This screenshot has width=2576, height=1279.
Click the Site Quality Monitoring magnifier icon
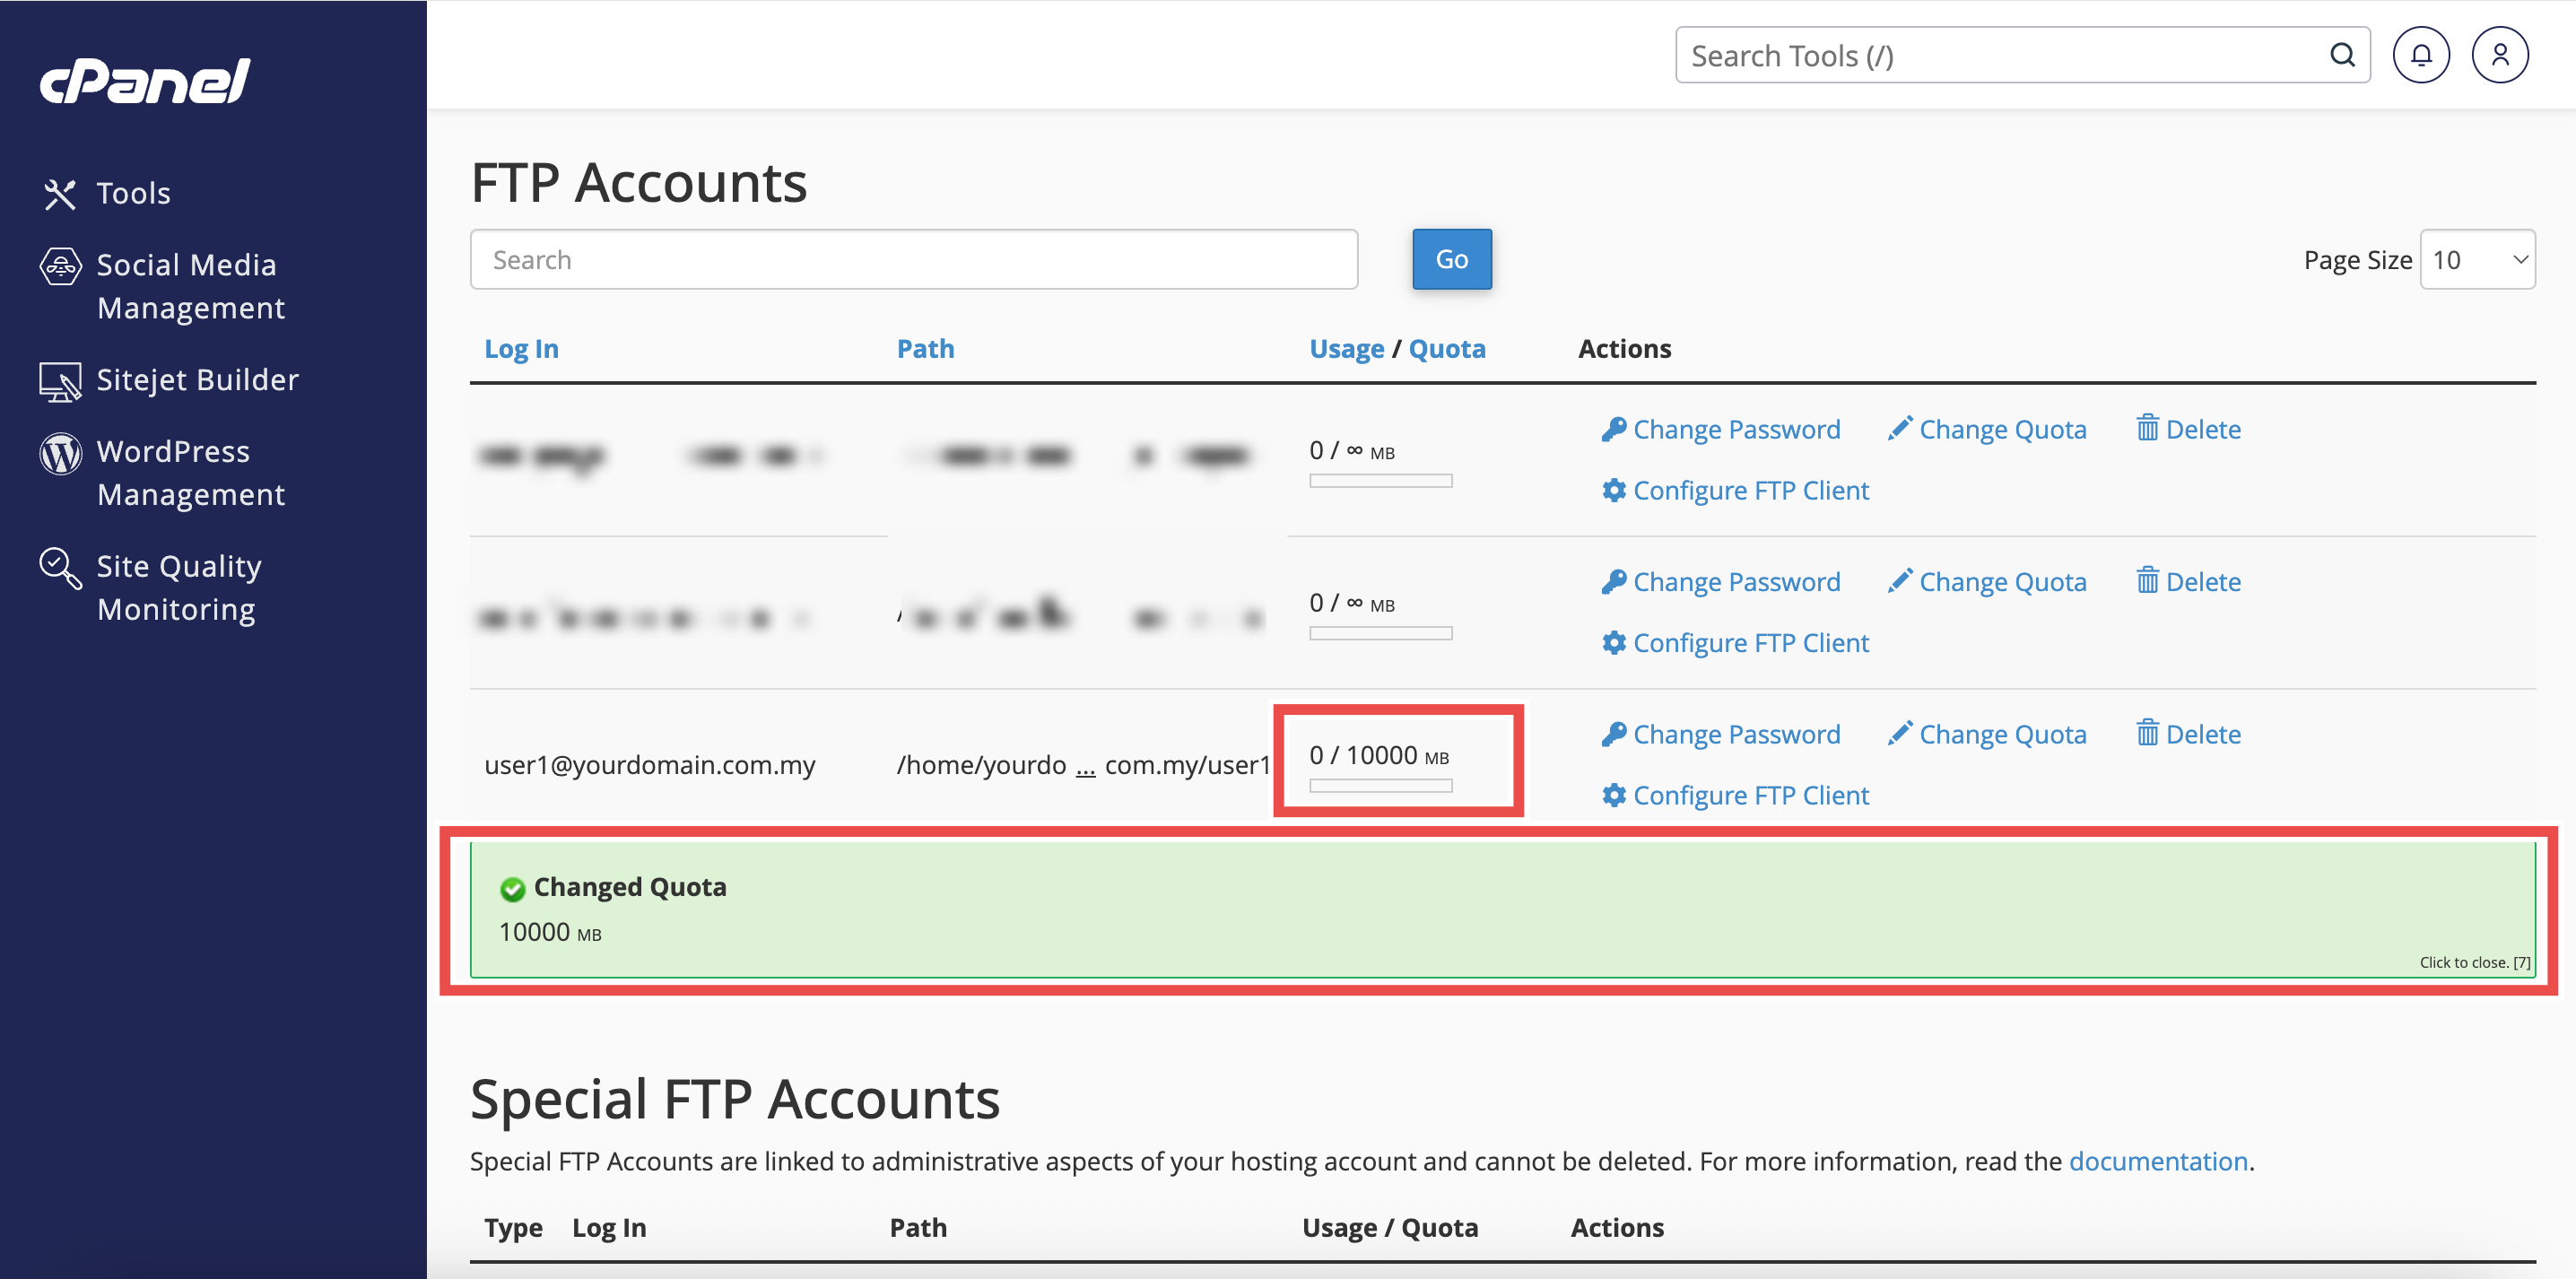[60, 568]
